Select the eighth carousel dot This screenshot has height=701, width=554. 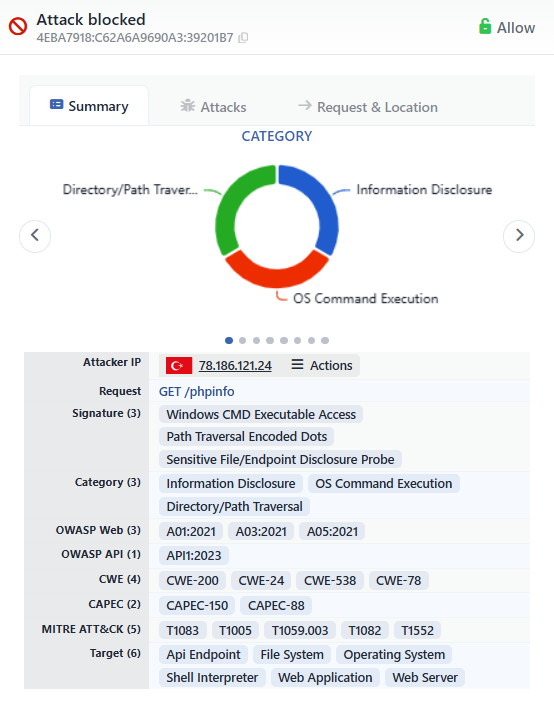pos(325,341)
